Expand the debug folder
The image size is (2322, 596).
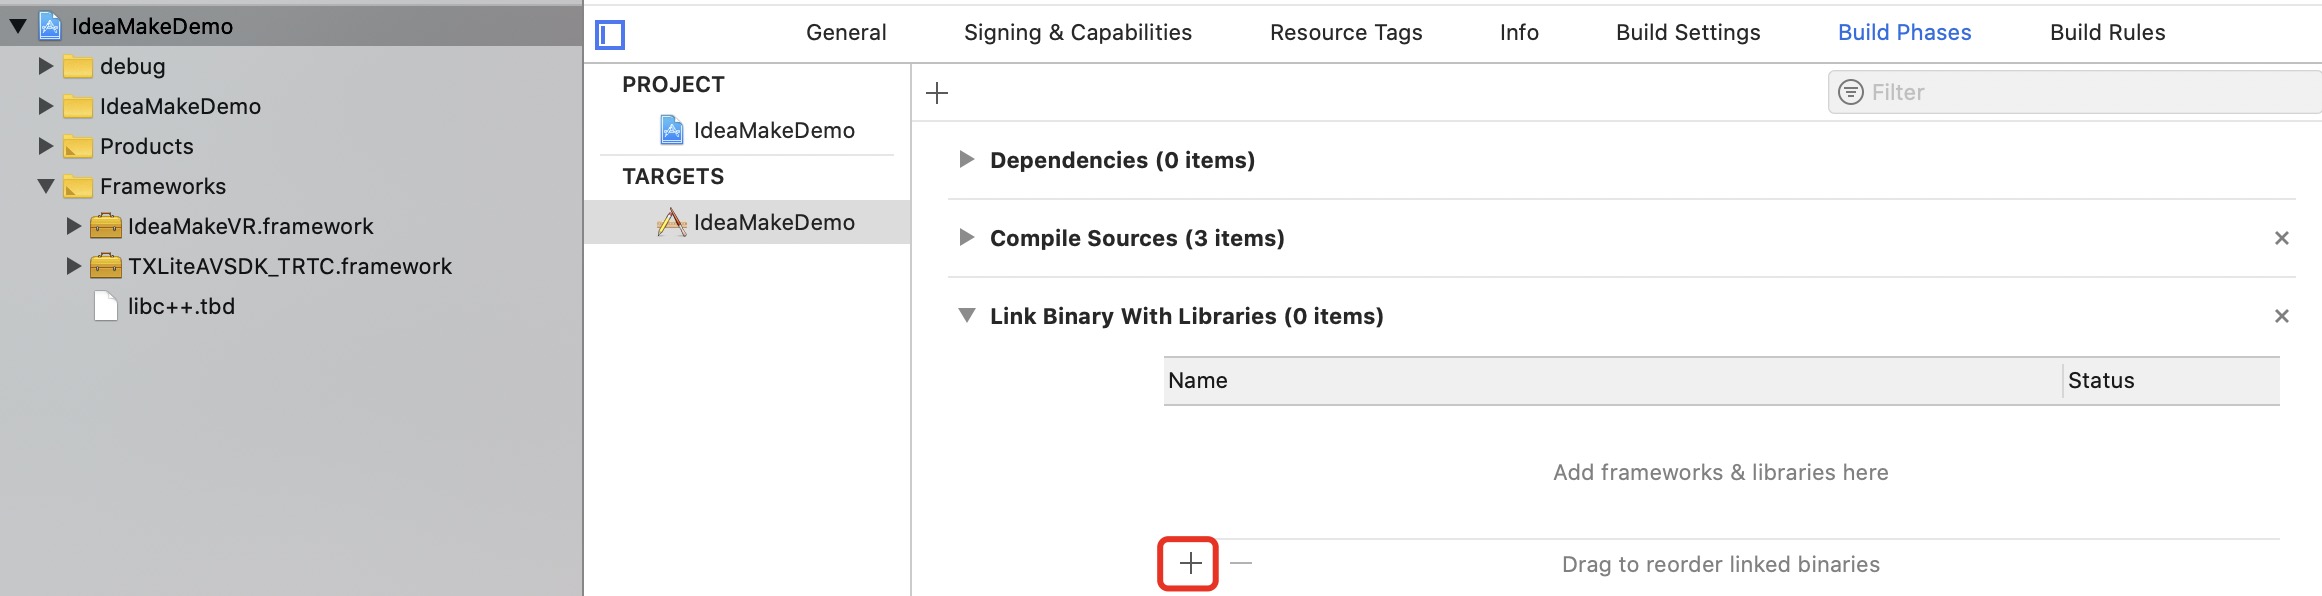click(45, 66)
